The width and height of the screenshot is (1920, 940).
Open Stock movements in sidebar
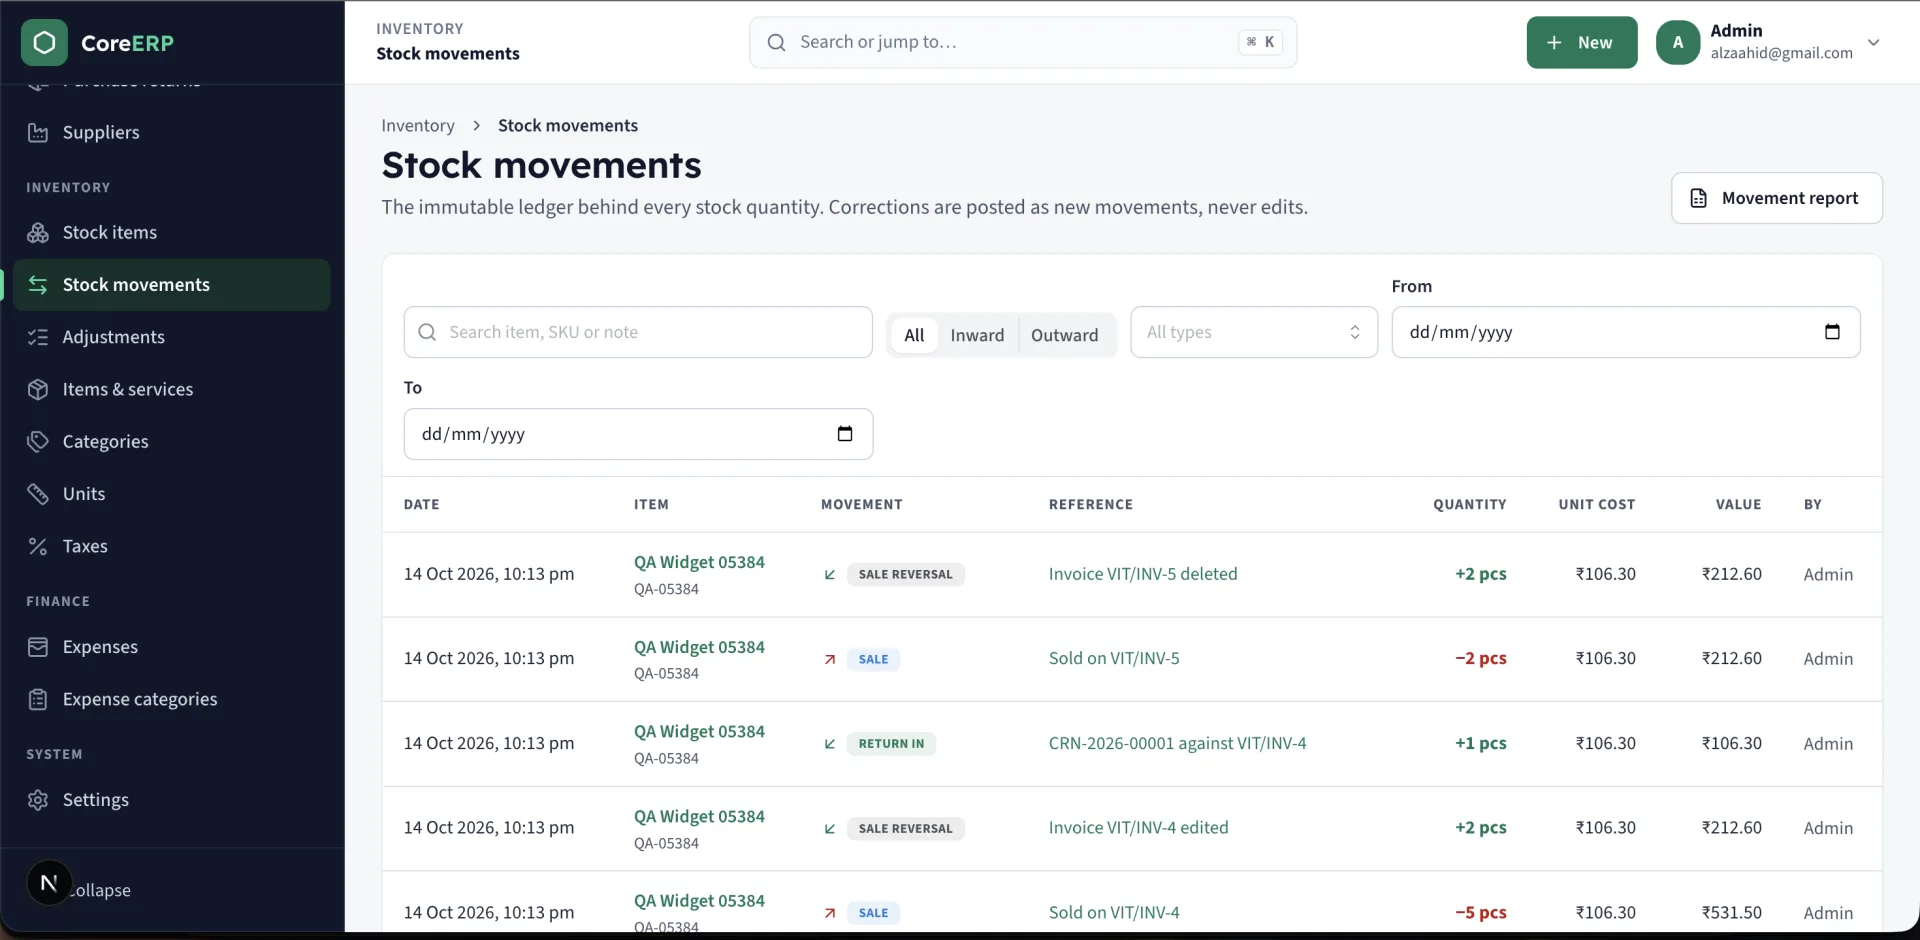[x=172, y=285]
